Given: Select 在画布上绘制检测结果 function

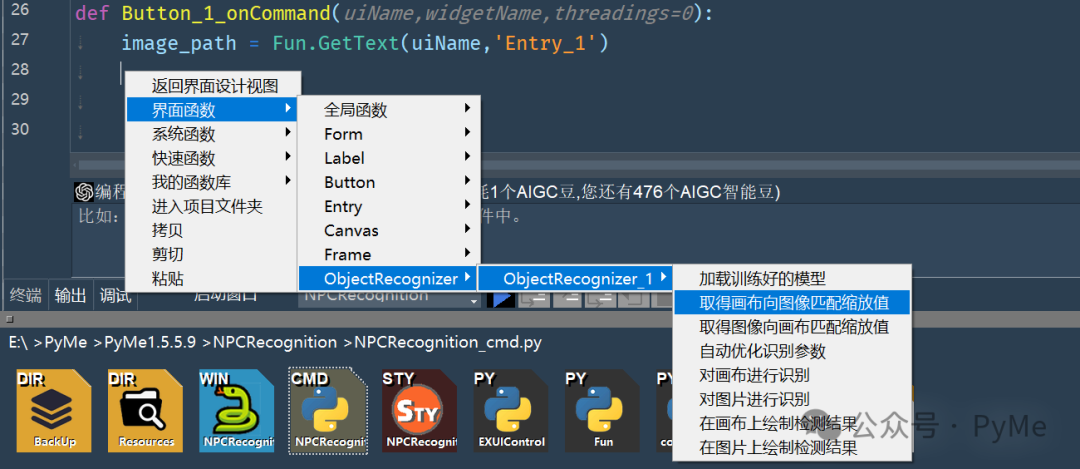Looking at the screenshot, I should (x=792, y=424).
